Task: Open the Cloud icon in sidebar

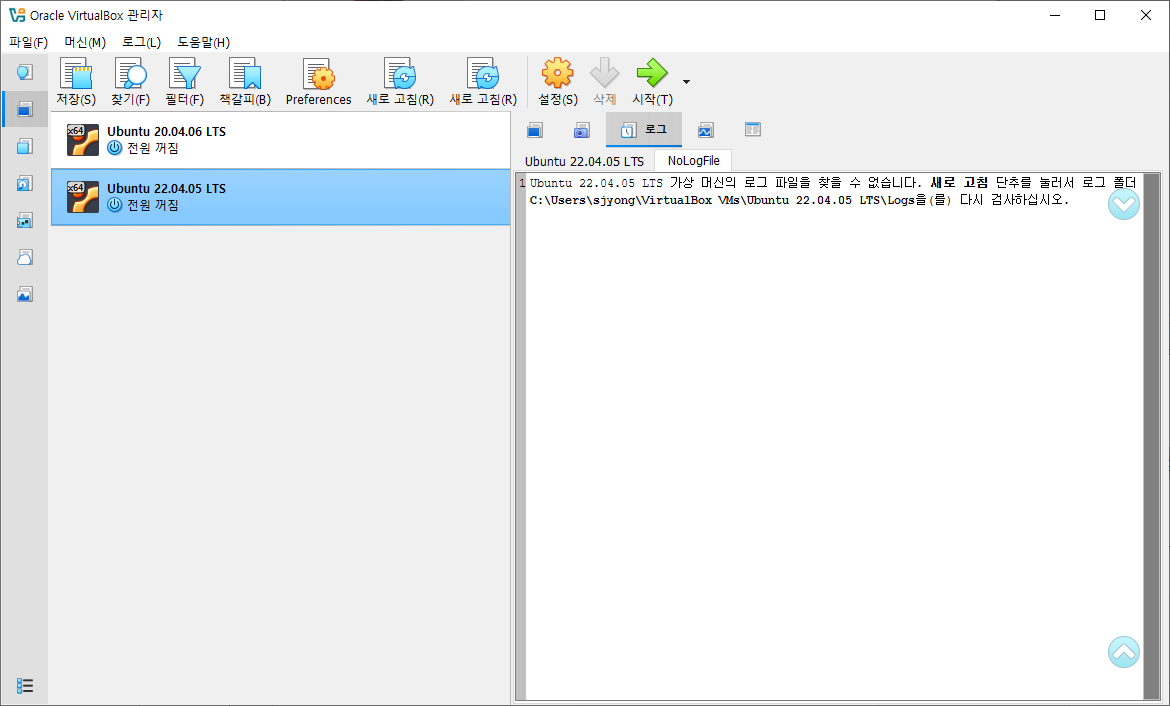Action: coord(25,257)
